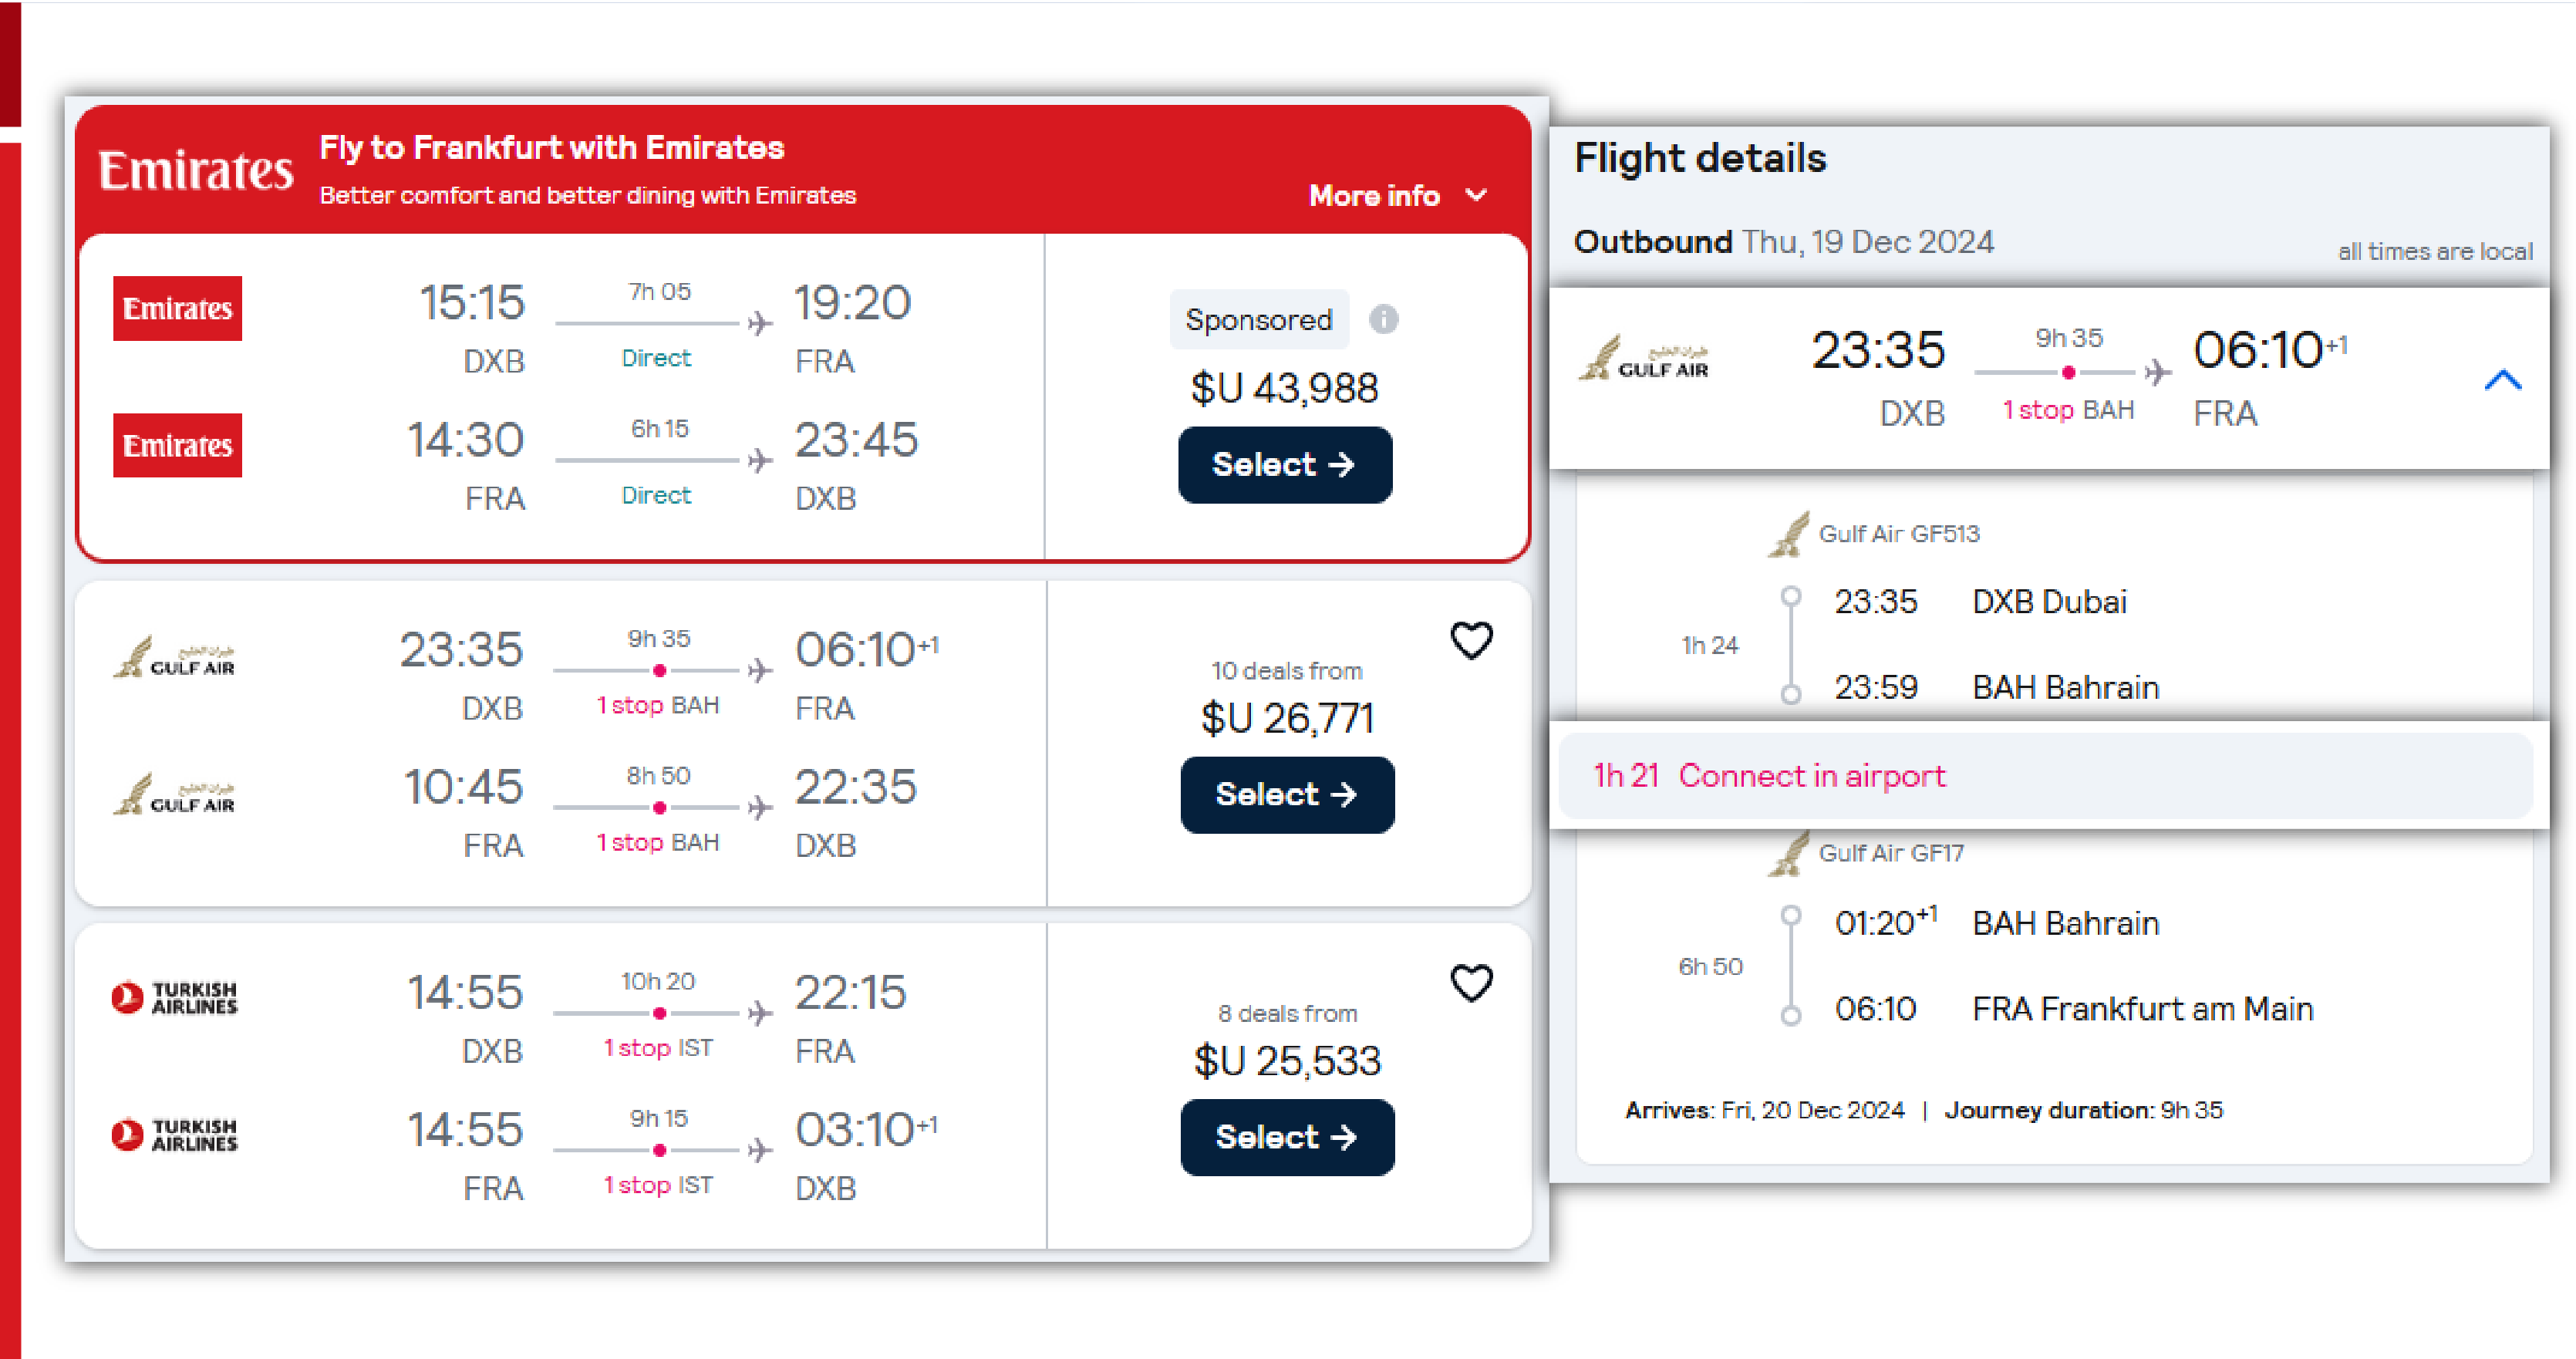Collapse the Gulf Air outbound flight details
2576x1359 pixels.
(x=2502, y=380)
